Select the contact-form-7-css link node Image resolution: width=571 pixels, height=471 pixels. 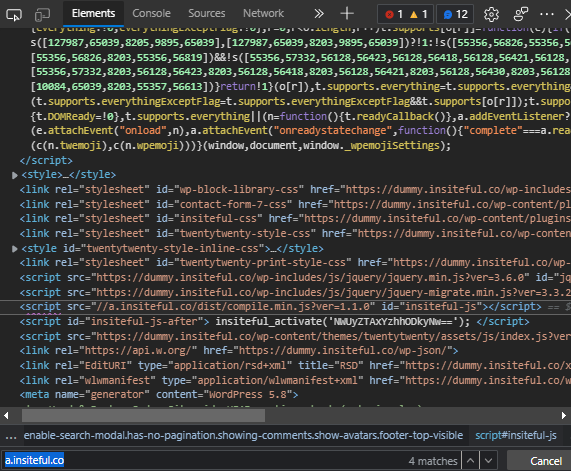[x=295, y=204]
